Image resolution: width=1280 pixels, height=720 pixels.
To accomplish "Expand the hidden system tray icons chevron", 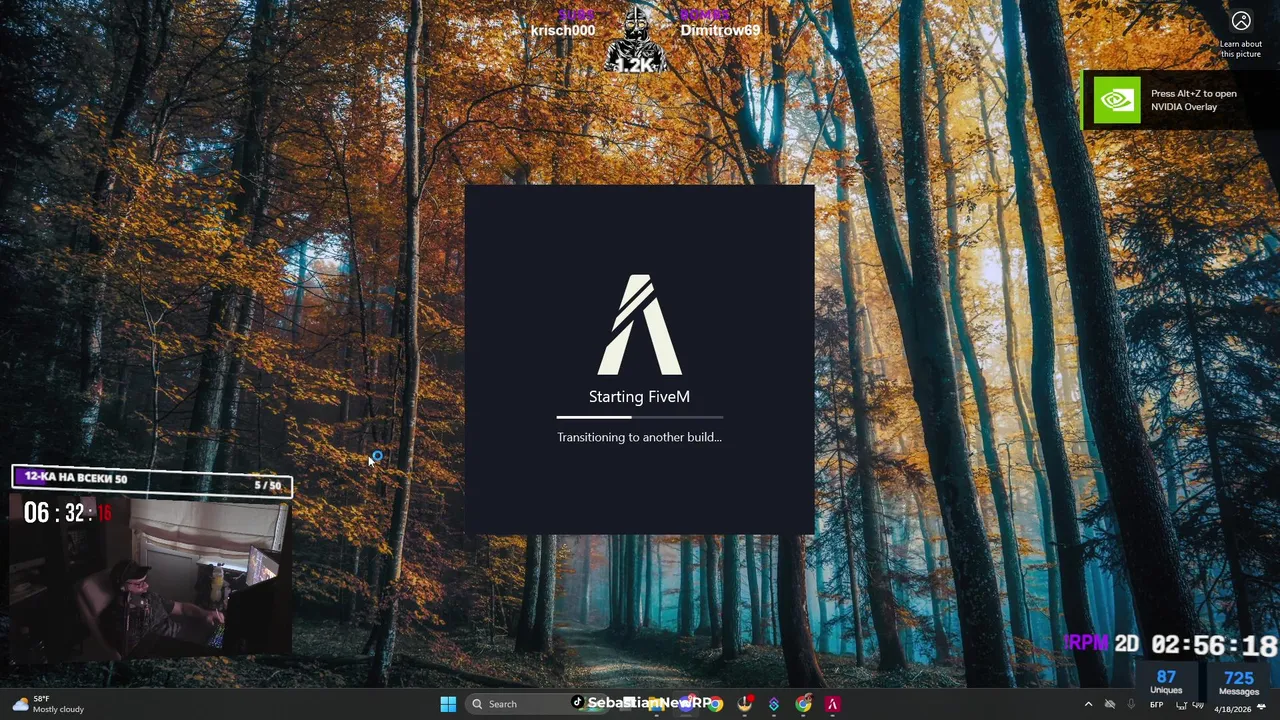I will 1088,704.
